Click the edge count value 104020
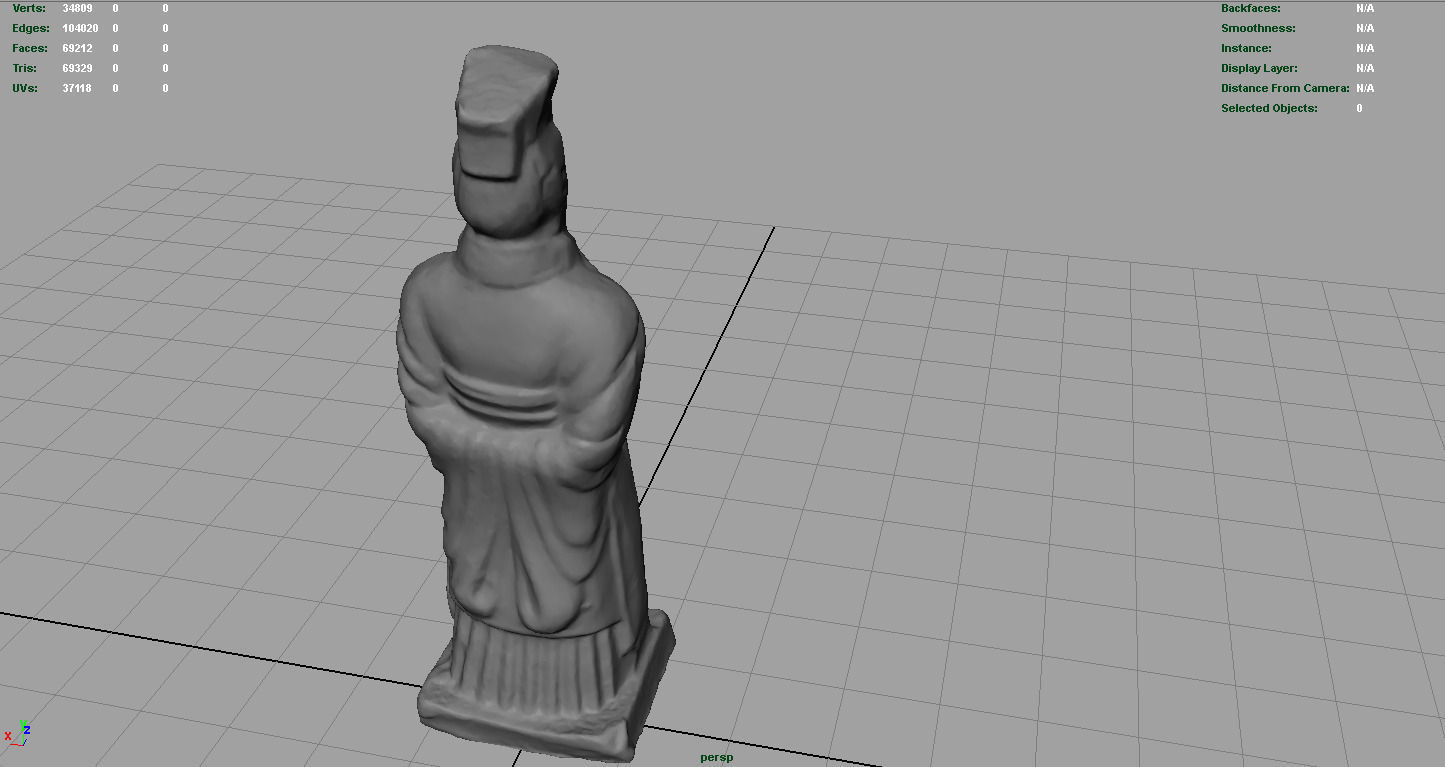This screenshot has width=1445, height=767. (80, 28)
